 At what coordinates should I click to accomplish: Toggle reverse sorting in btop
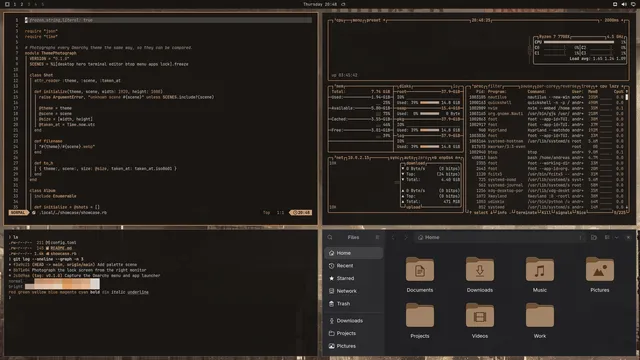click(x=568, y=86)
